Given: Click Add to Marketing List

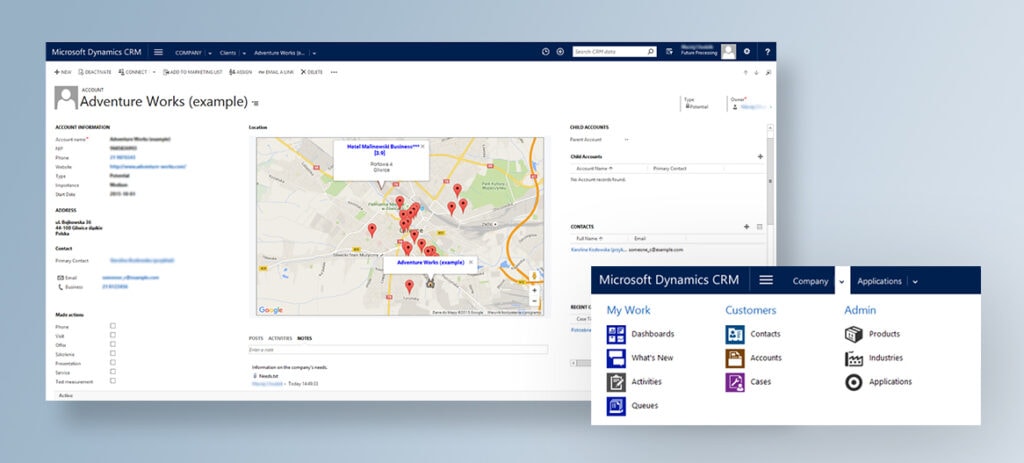Looking at the screenshot, I should (193, 72).
